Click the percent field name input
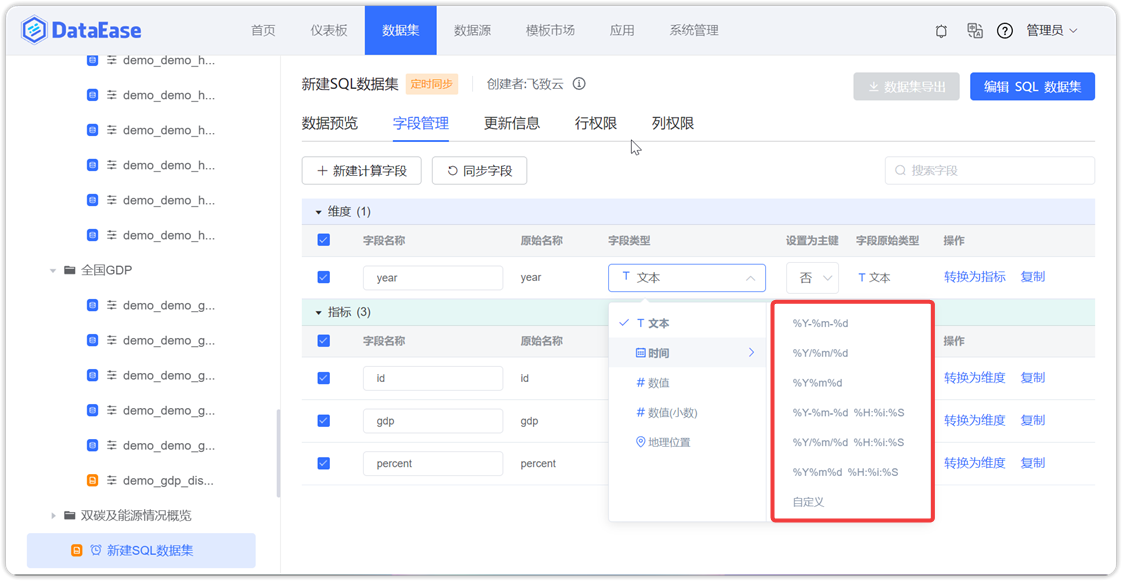 tap(433, 464)
